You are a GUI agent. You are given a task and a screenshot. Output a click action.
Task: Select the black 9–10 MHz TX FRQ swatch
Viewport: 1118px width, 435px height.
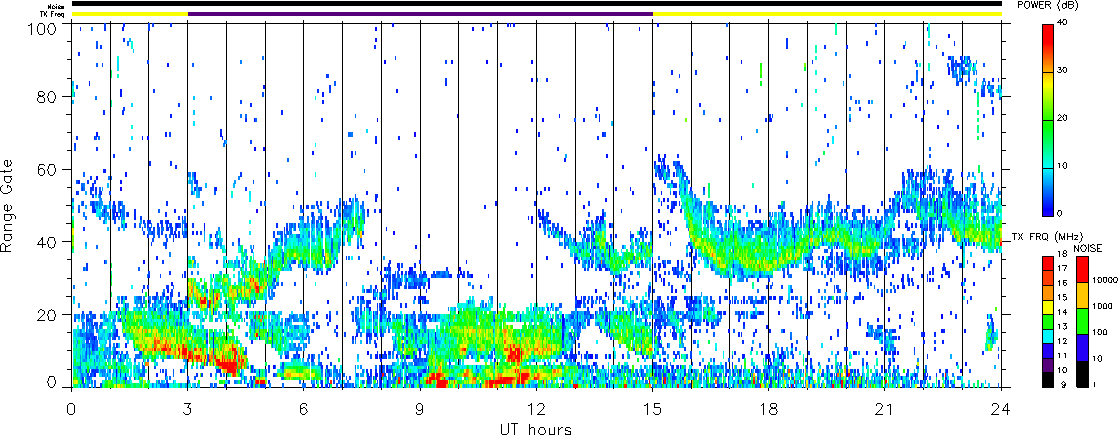point(1048,380)
